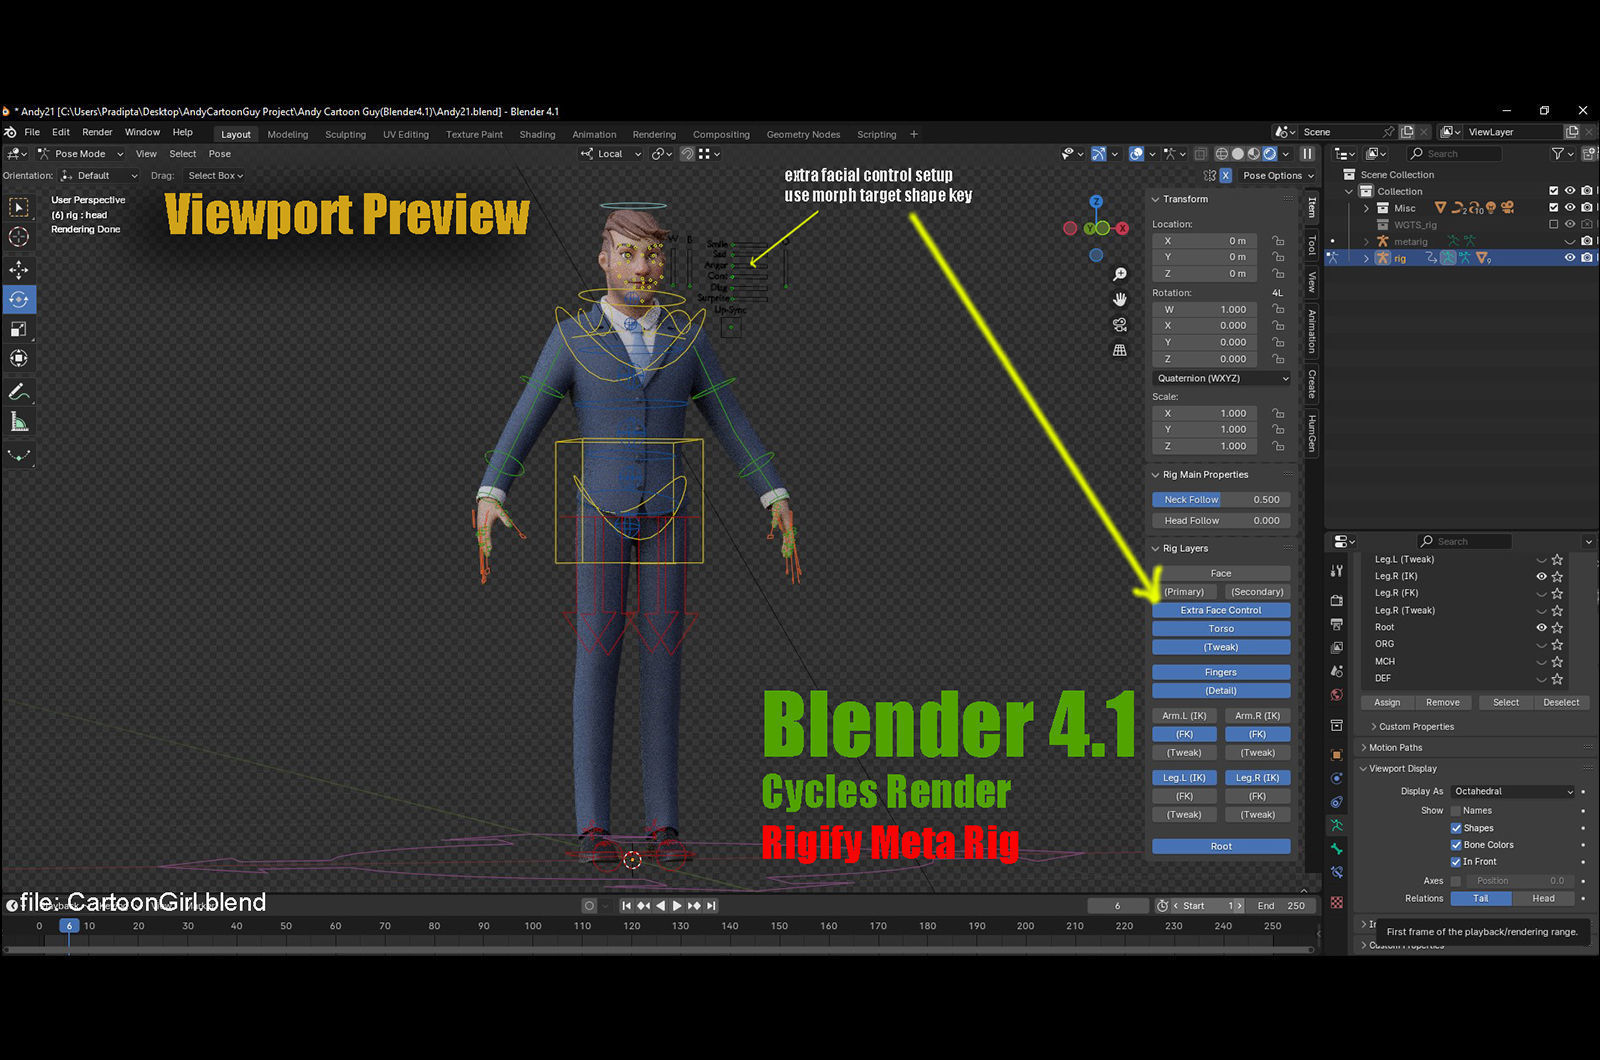
Task: Disable the Shapes checkbox
Action: [x=1456, y=828]
